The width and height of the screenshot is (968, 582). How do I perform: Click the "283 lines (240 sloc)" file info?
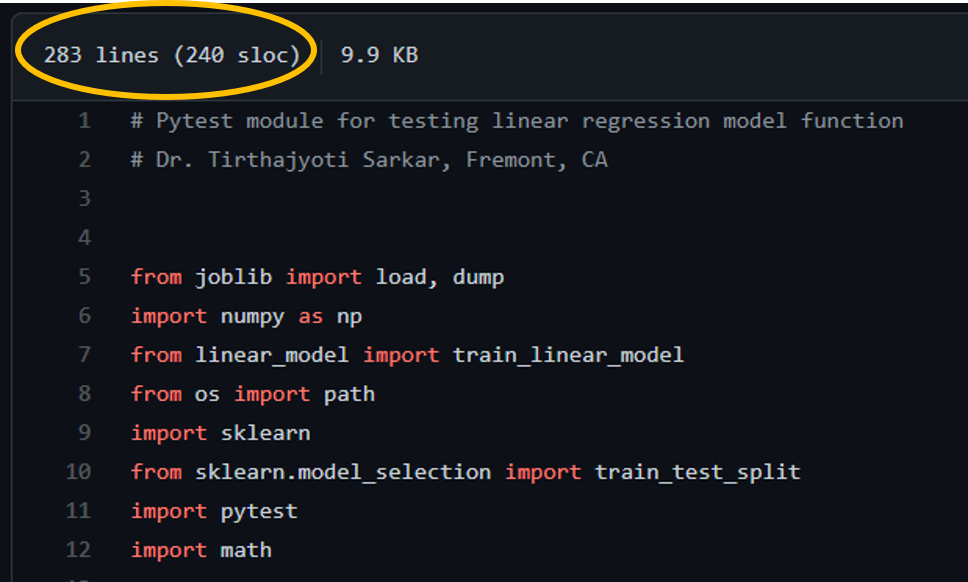tap(172, 55)
